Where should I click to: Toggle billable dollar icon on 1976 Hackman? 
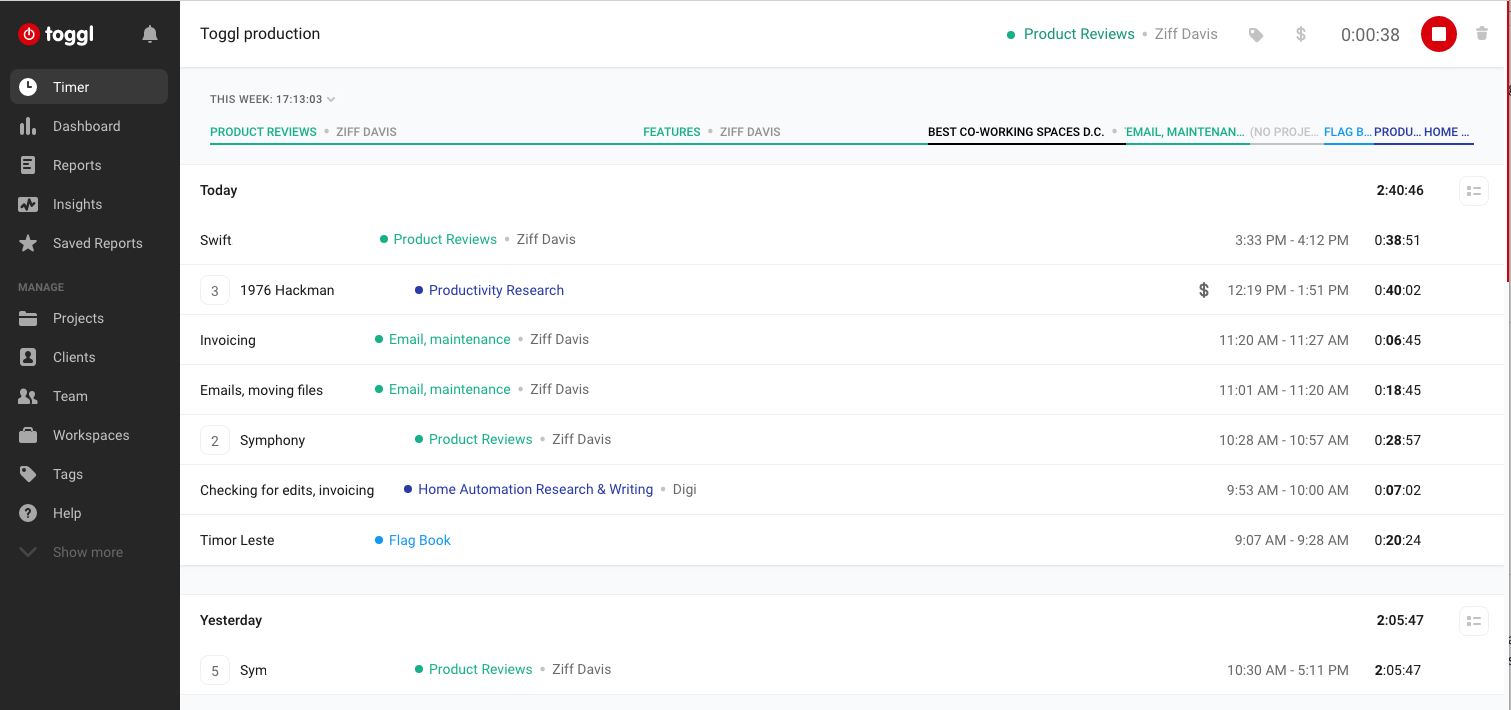(x=1204, y=290)
